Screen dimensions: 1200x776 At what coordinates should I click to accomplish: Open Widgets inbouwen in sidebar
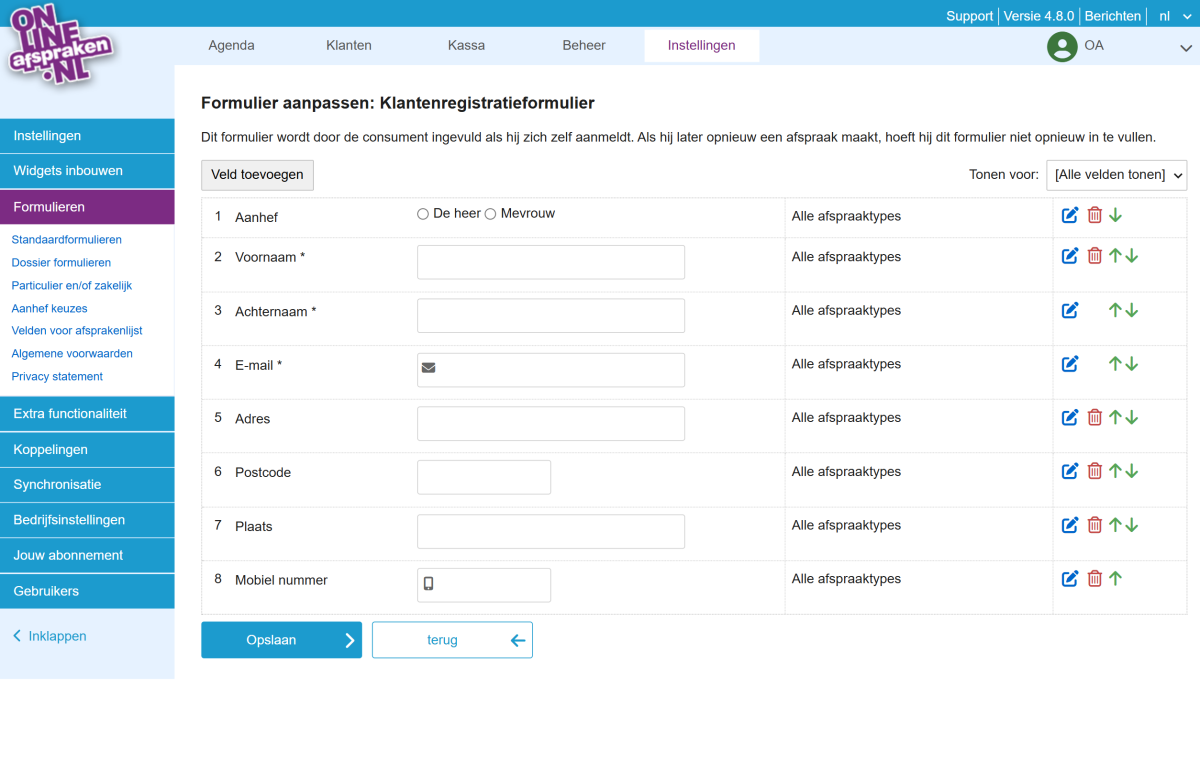[87, 171]
